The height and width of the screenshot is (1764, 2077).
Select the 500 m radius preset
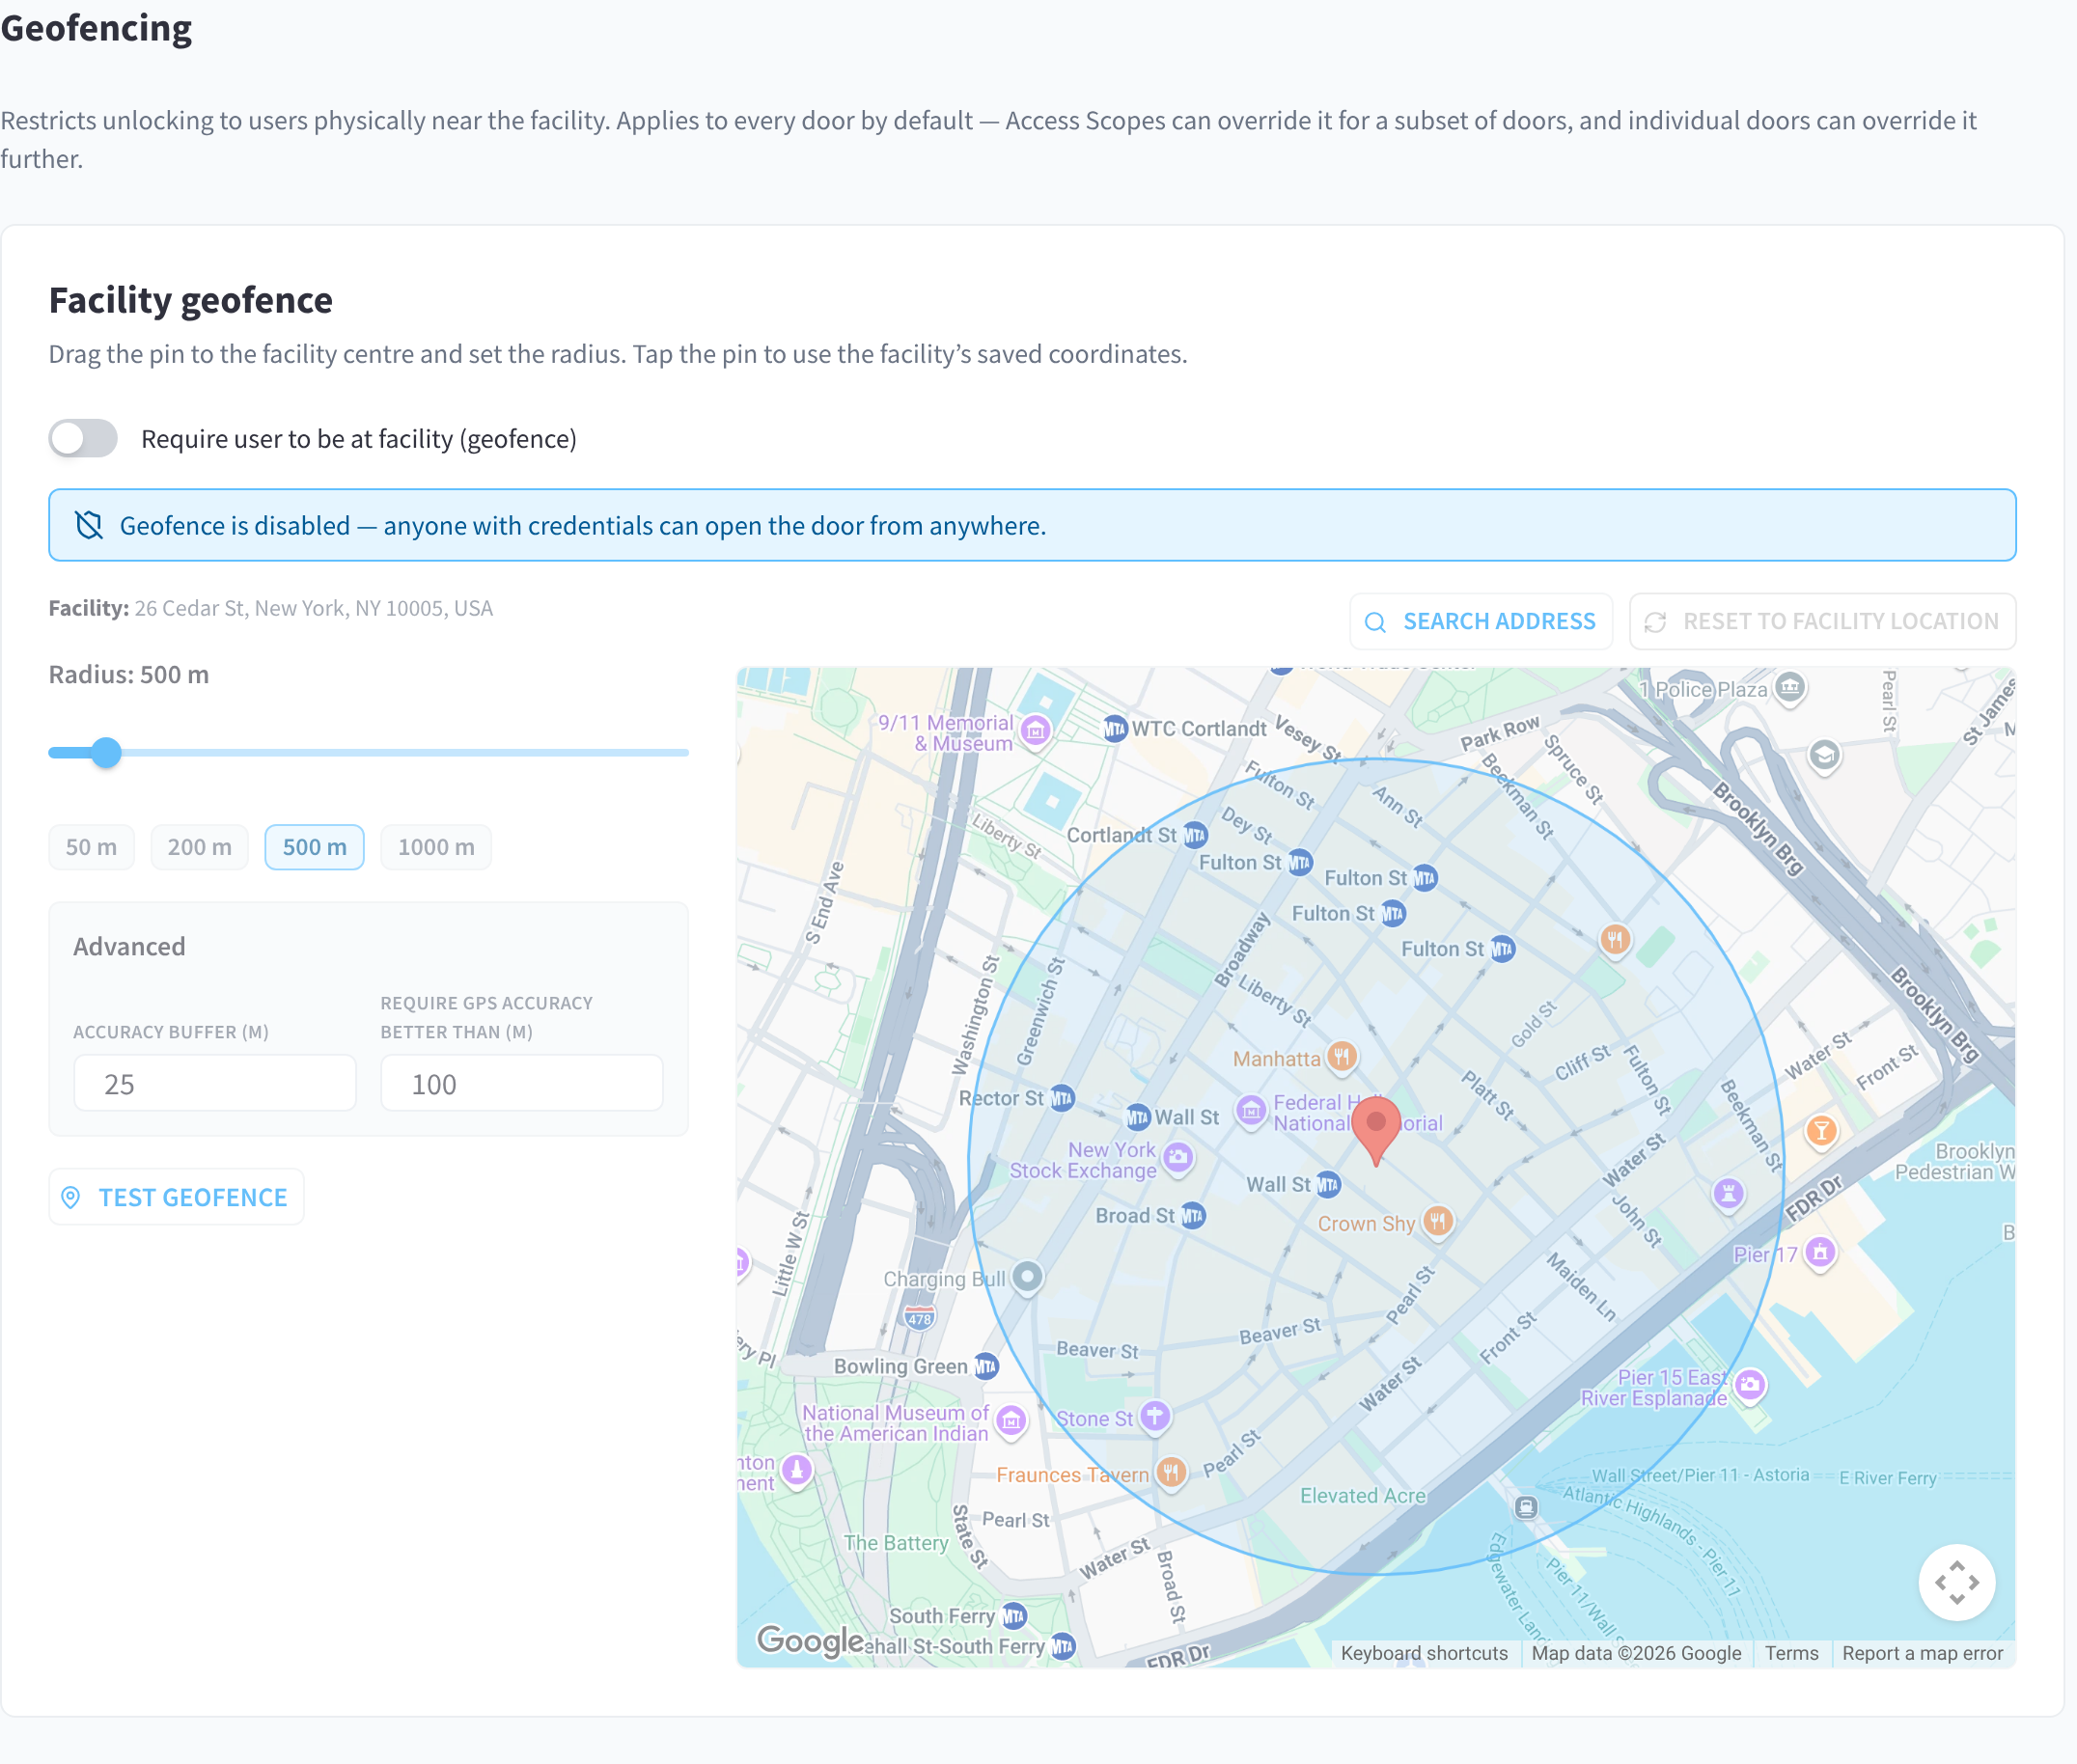pos(314,847)
